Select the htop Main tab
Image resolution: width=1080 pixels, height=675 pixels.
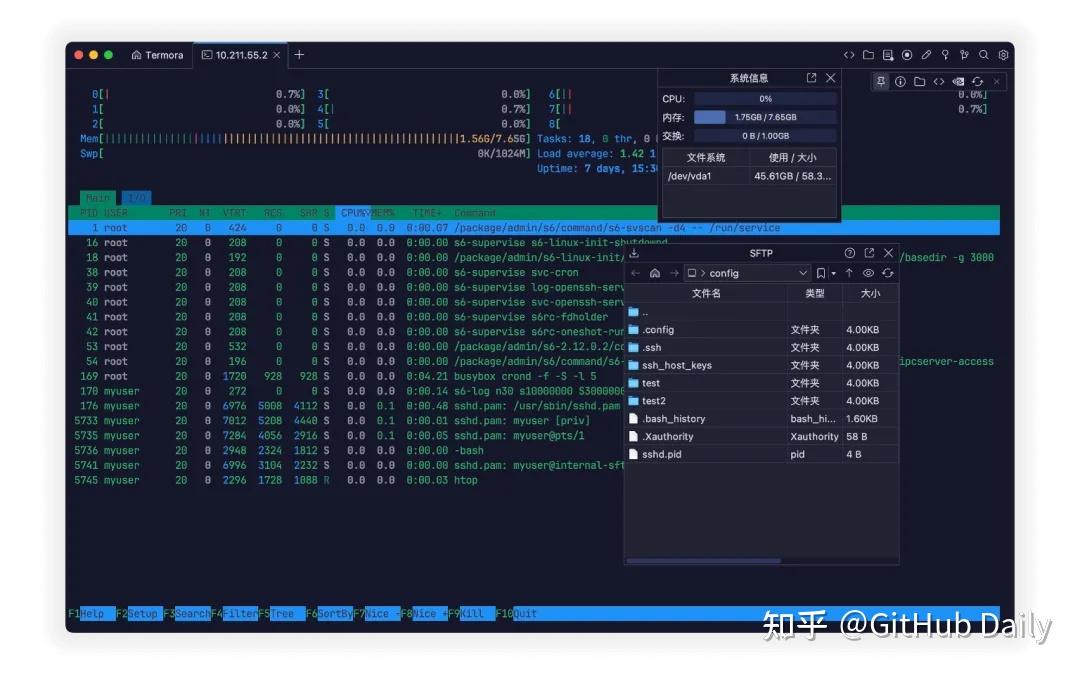tap(97, 198)
